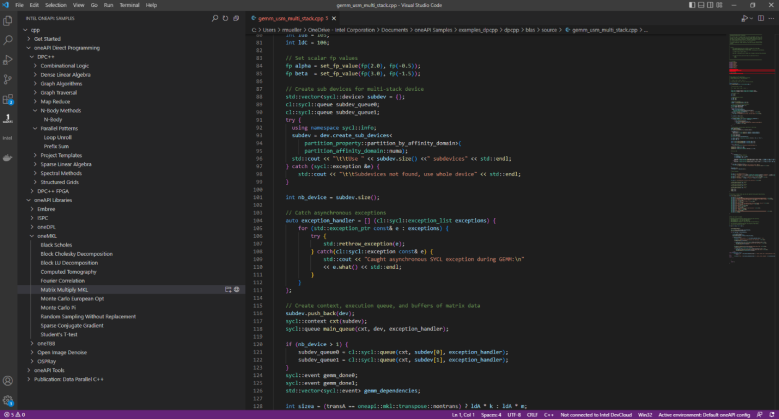Screen dimensions: 779x419
Task: Open the Docker view in activity bar
Action: (x=8, y=158)
